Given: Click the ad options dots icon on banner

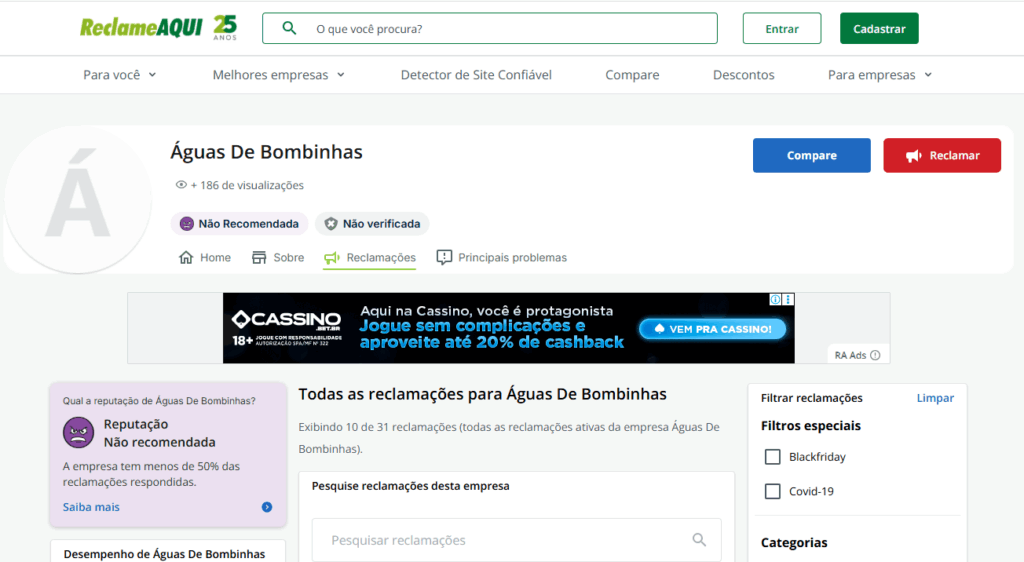Looking at the screenshot, I should click(788, 300).
